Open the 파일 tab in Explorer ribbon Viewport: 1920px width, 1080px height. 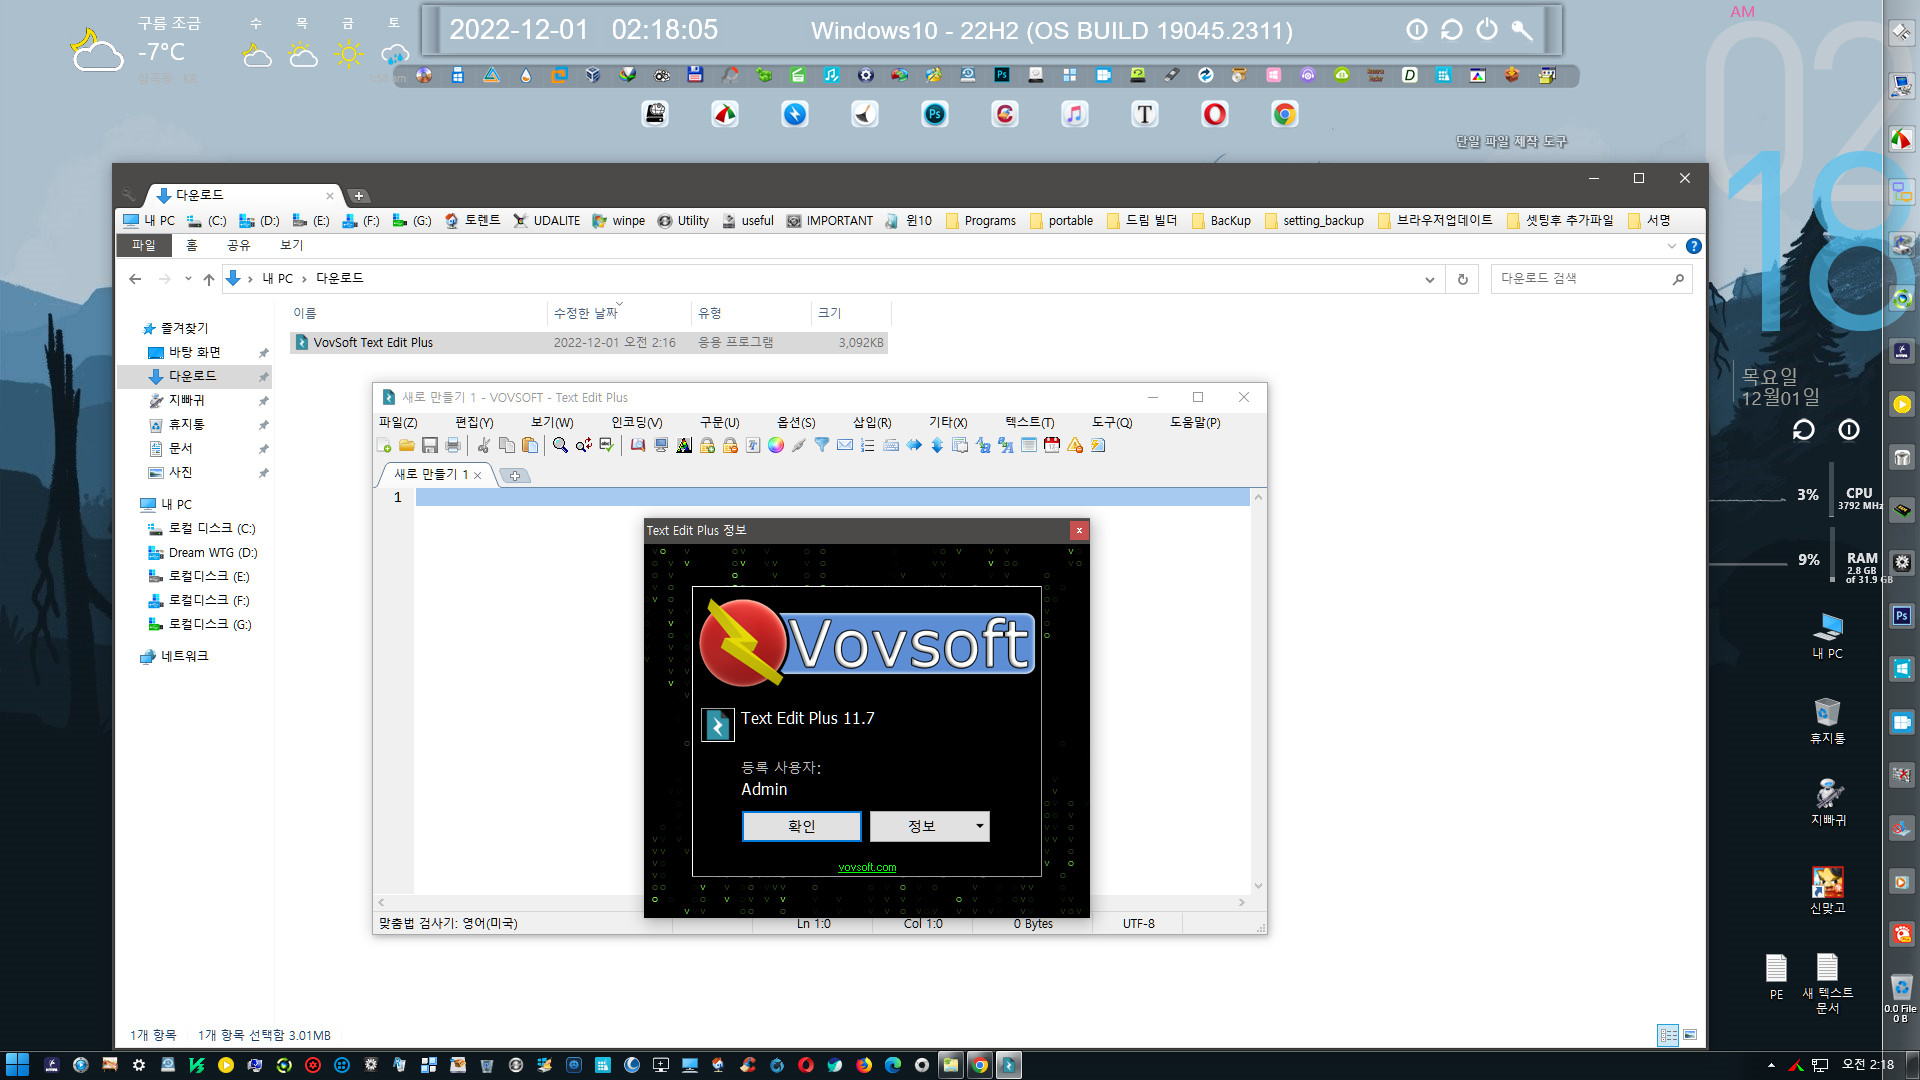[x=144, y=245]
